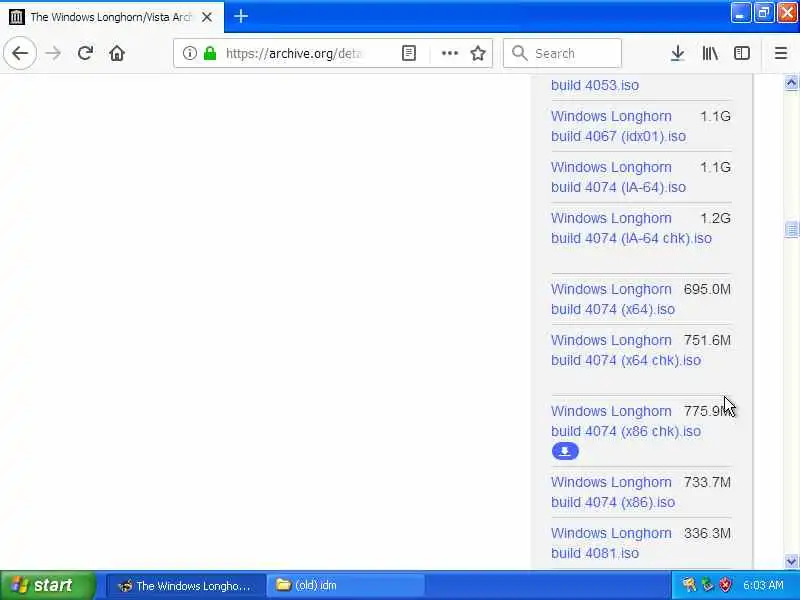The height and width of the screenshot is (600, 800).
Task: Open the downloads panel arrow
Action: tap(677, 53)
